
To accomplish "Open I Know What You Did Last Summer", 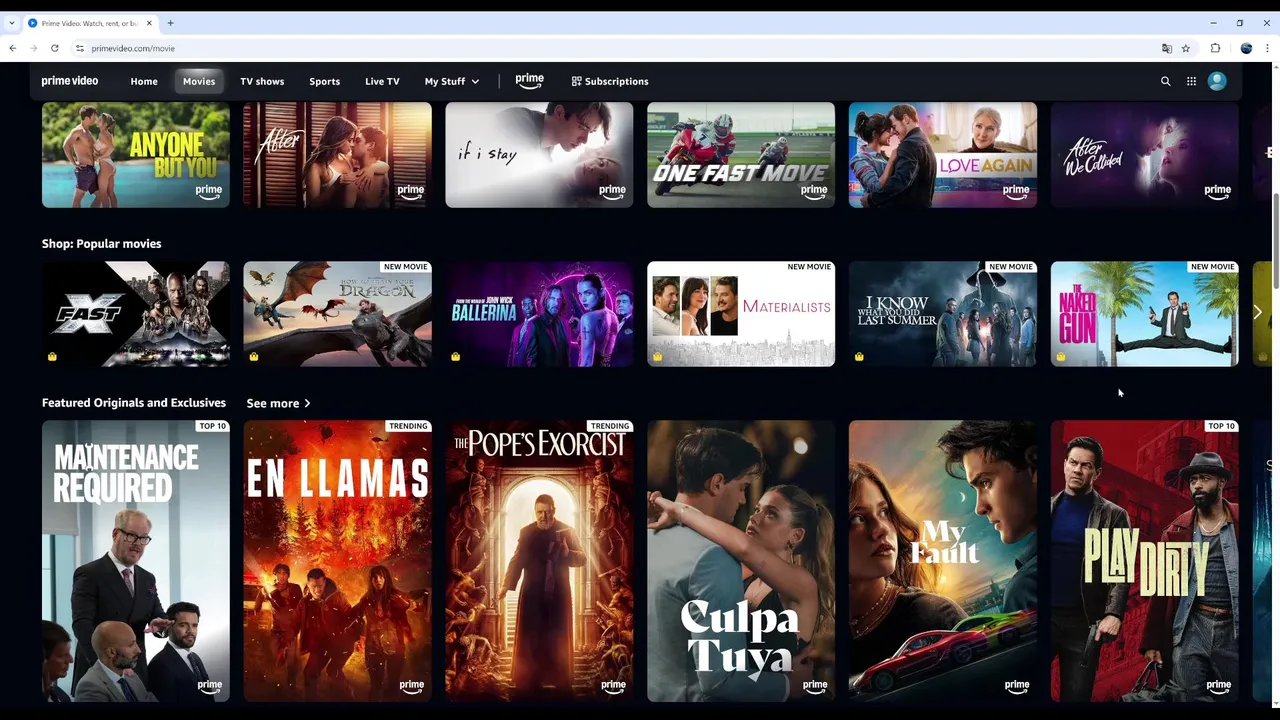I will [943, 314].
